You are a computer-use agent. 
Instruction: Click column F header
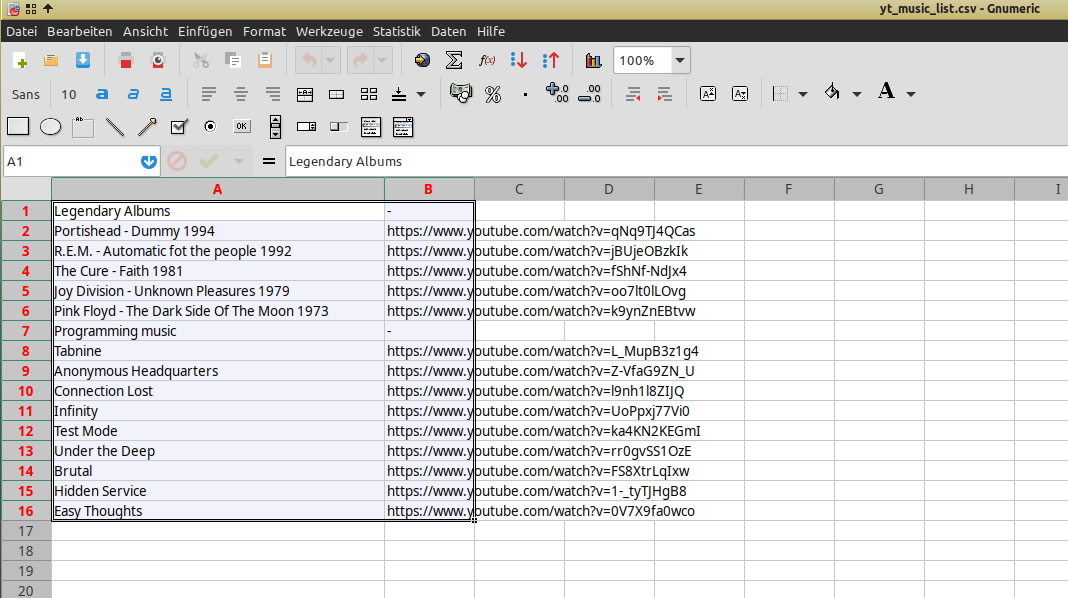(788, 189)
